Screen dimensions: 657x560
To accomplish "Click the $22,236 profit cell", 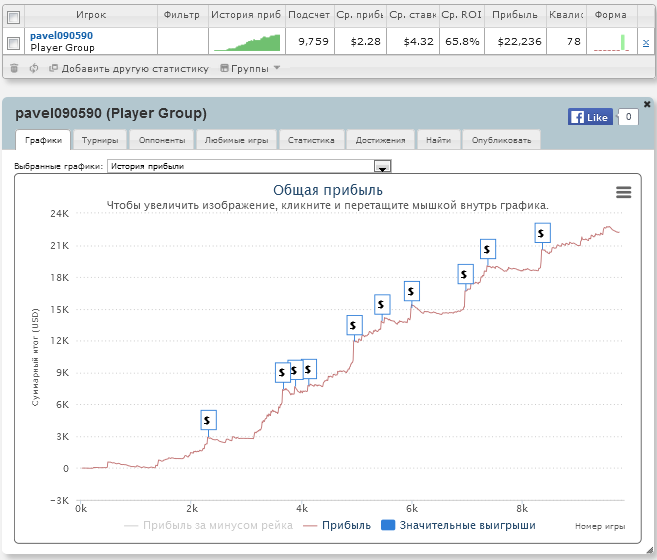I will click(x=516, y=41).
